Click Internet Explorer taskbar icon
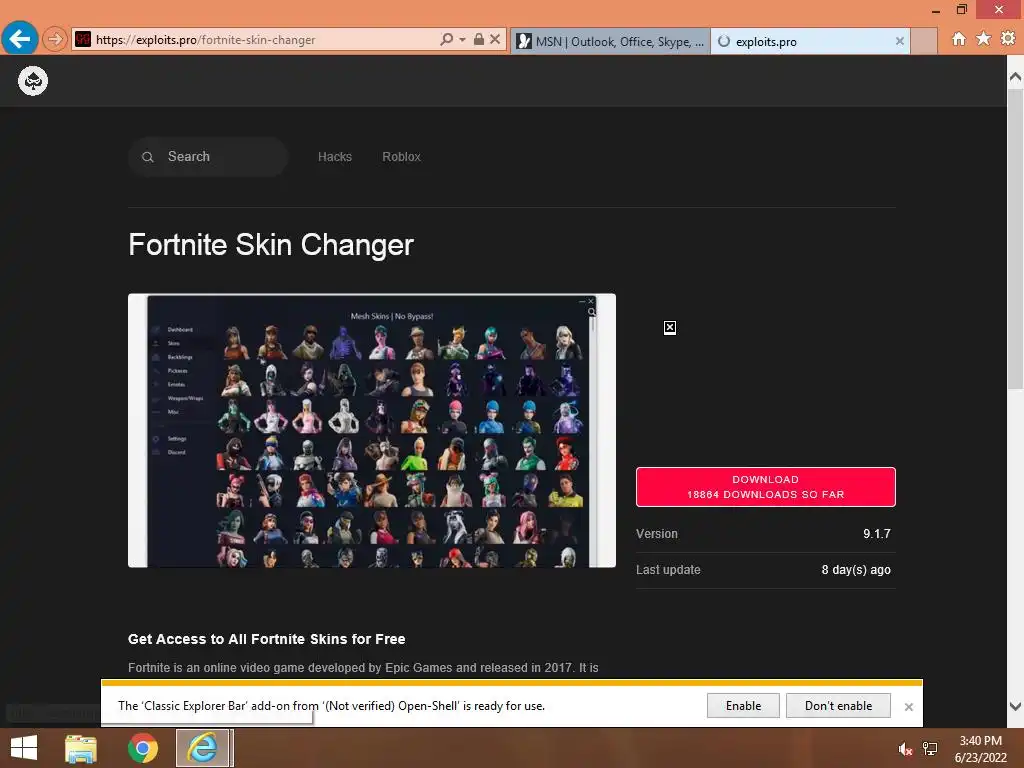Viewport: 1024px width, 768px height. tap(203, 748)
